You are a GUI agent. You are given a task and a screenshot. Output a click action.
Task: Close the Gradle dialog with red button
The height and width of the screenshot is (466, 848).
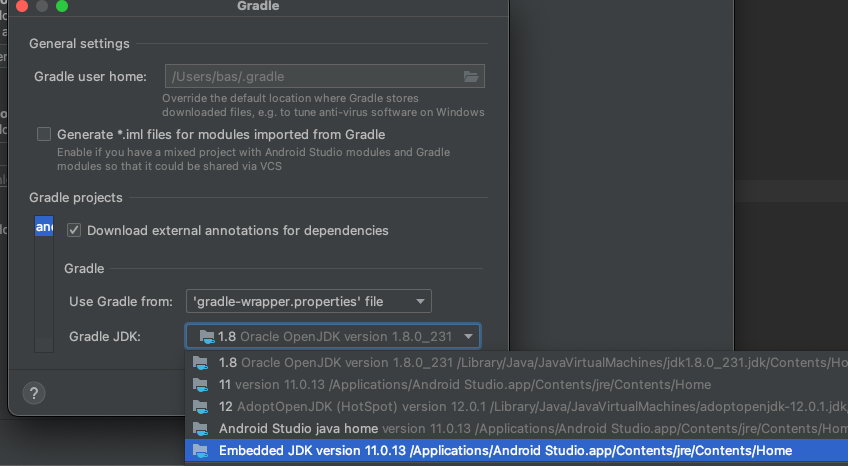tap(22, 6)
